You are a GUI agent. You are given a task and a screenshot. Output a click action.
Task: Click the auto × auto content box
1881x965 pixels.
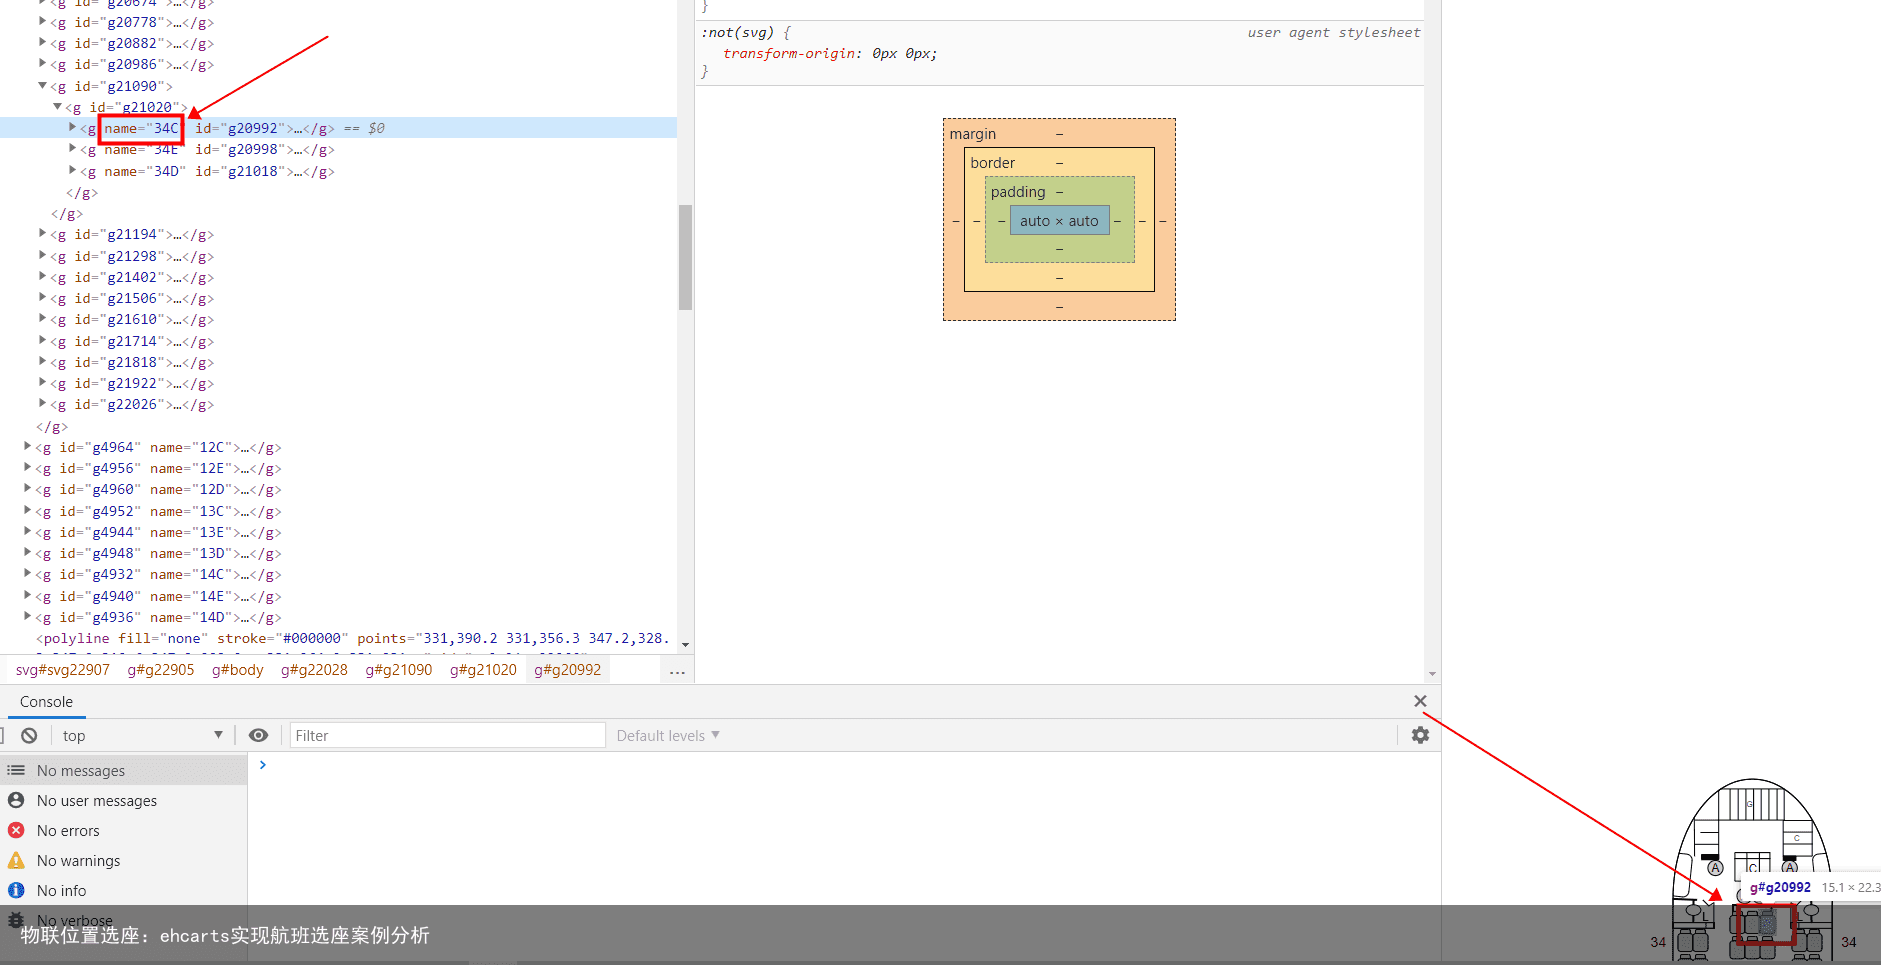pyautogui.click(x=1059, y=221)
